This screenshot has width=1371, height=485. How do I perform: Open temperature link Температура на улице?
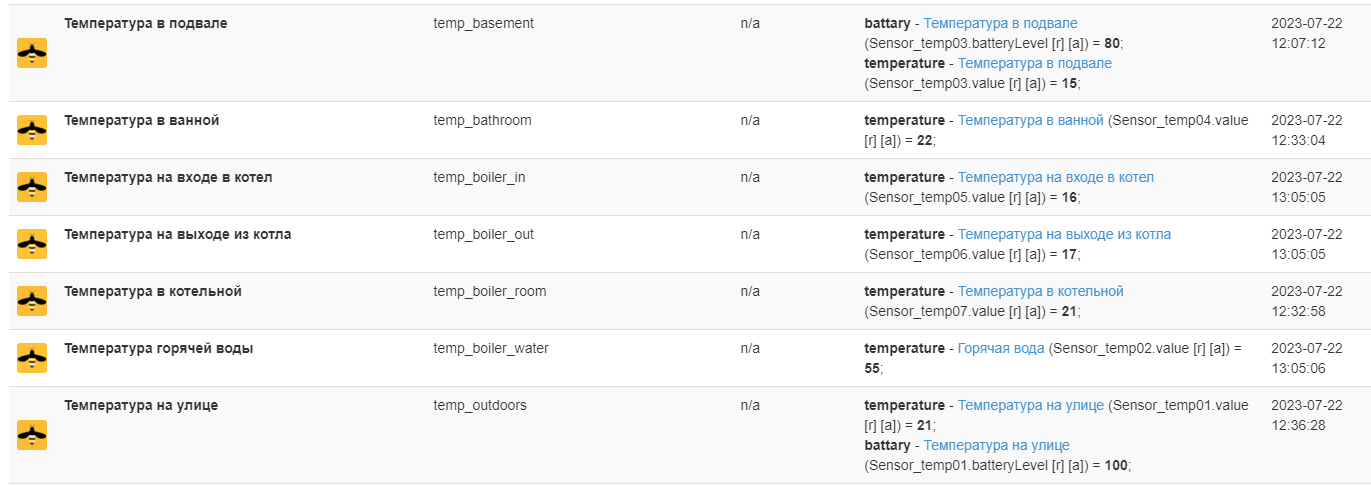point(1030,405)
